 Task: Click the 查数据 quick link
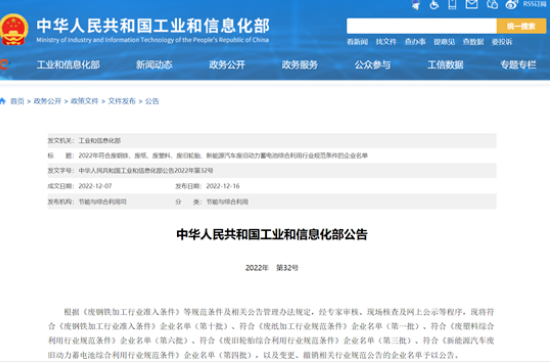coord(473,42)
